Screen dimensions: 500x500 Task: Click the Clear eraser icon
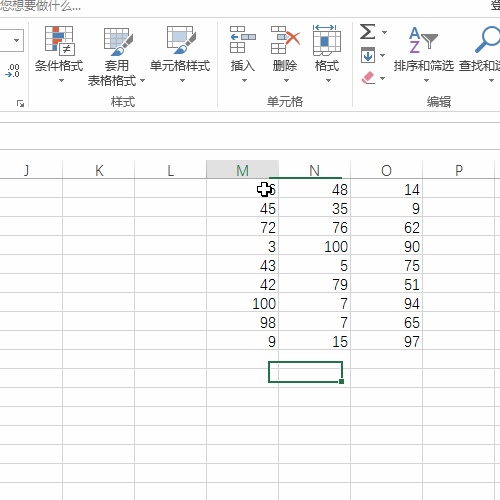click(x=368, y=78)
